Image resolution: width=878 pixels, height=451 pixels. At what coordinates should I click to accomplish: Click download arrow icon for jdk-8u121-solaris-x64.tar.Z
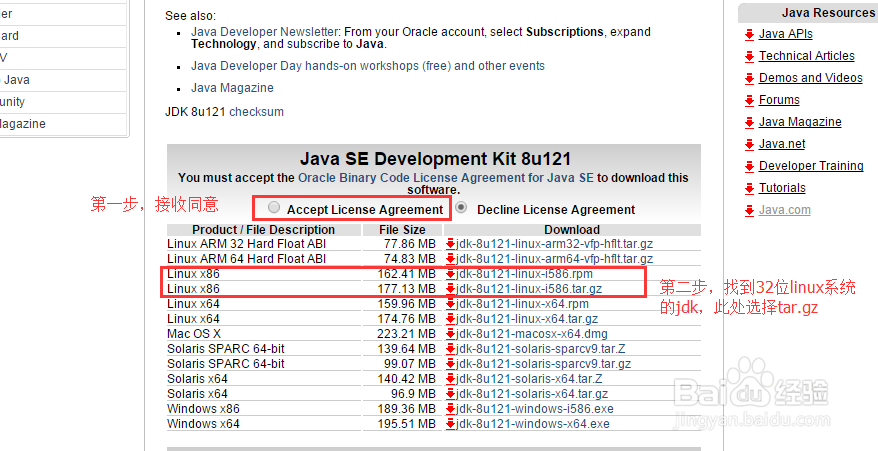[450, 379]
